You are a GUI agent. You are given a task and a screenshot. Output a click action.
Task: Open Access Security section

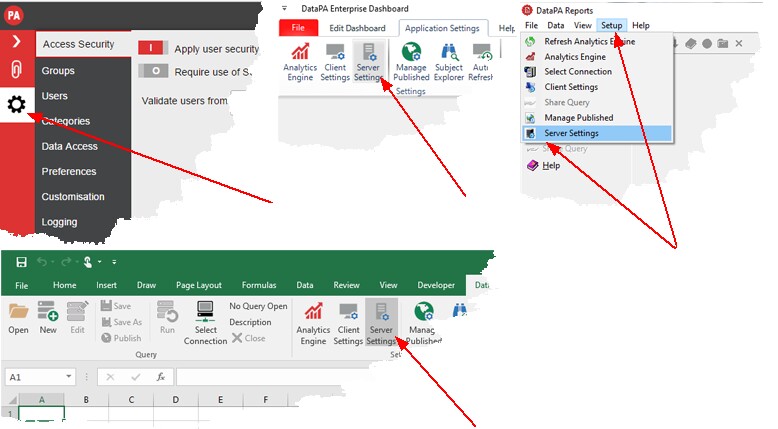(78, 44)
